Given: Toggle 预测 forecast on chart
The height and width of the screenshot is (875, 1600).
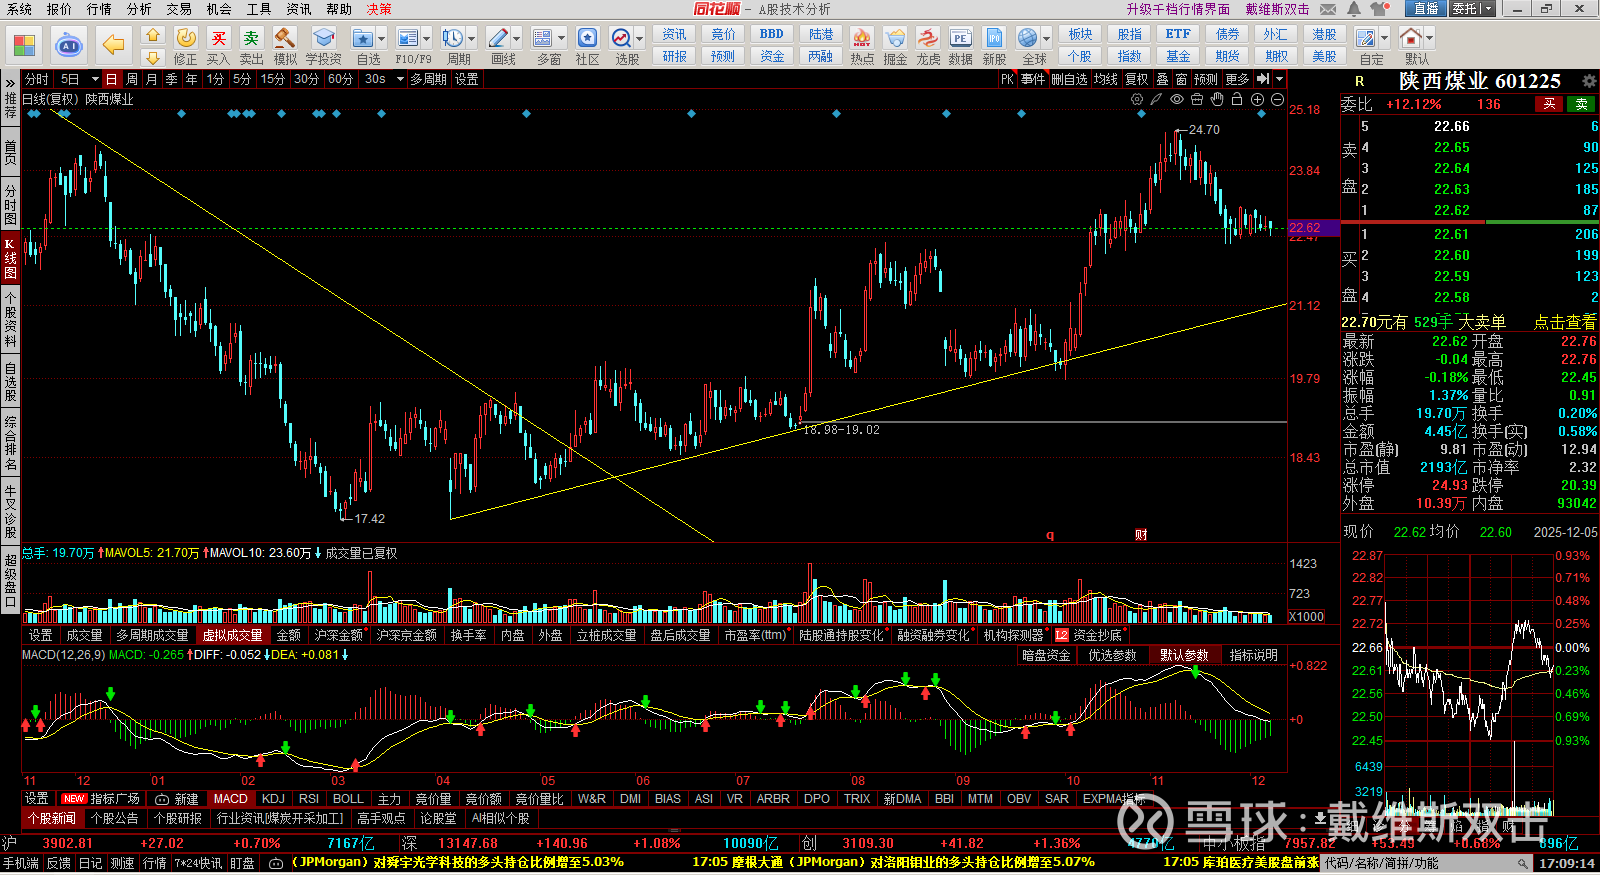Looking at the screenshot, I should [x=1206, y=79].
